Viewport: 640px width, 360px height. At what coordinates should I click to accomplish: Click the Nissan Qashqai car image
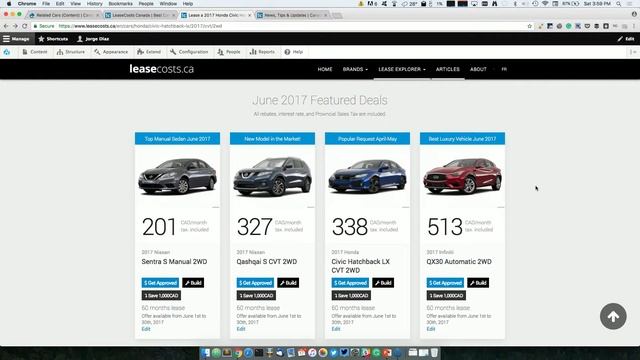click(272, 176)
